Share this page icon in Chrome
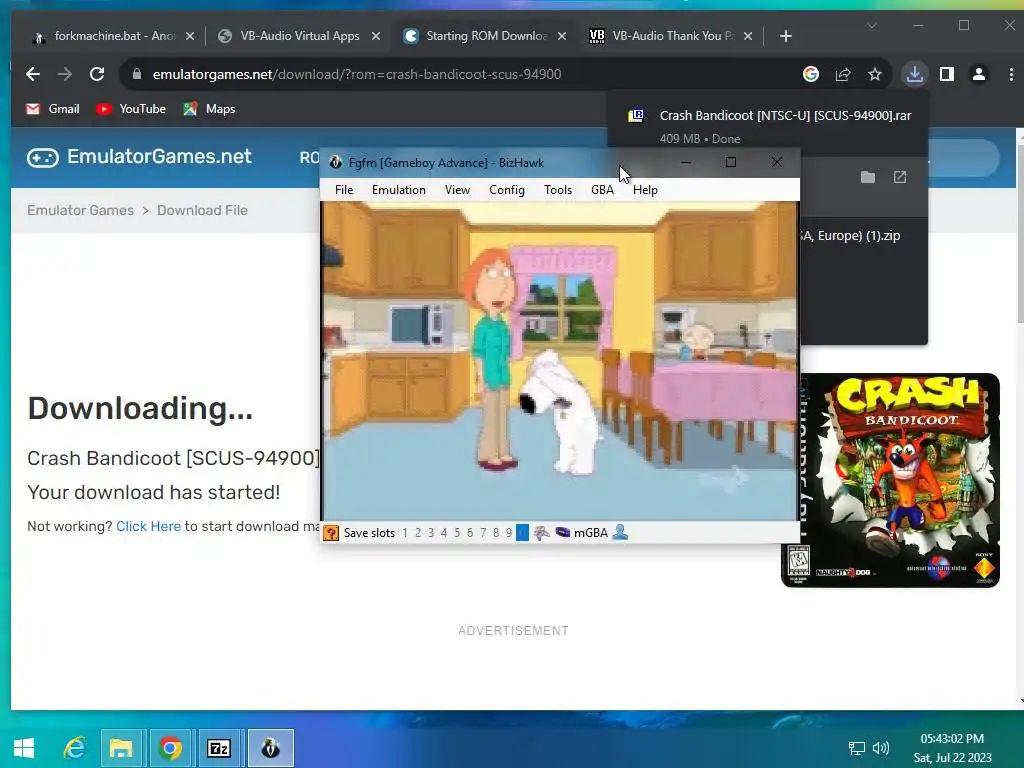 (843, 74)
